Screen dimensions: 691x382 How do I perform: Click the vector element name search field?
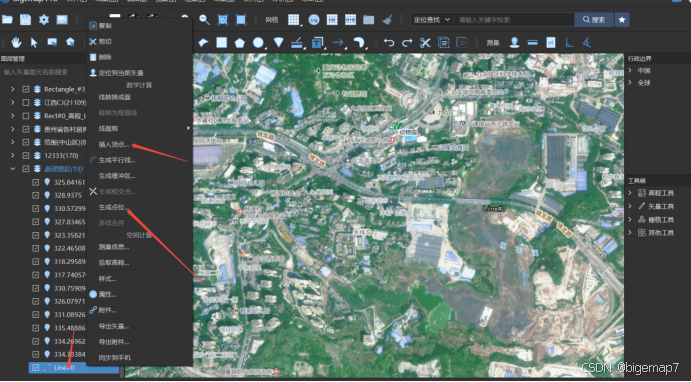click(x=44, y=72)
